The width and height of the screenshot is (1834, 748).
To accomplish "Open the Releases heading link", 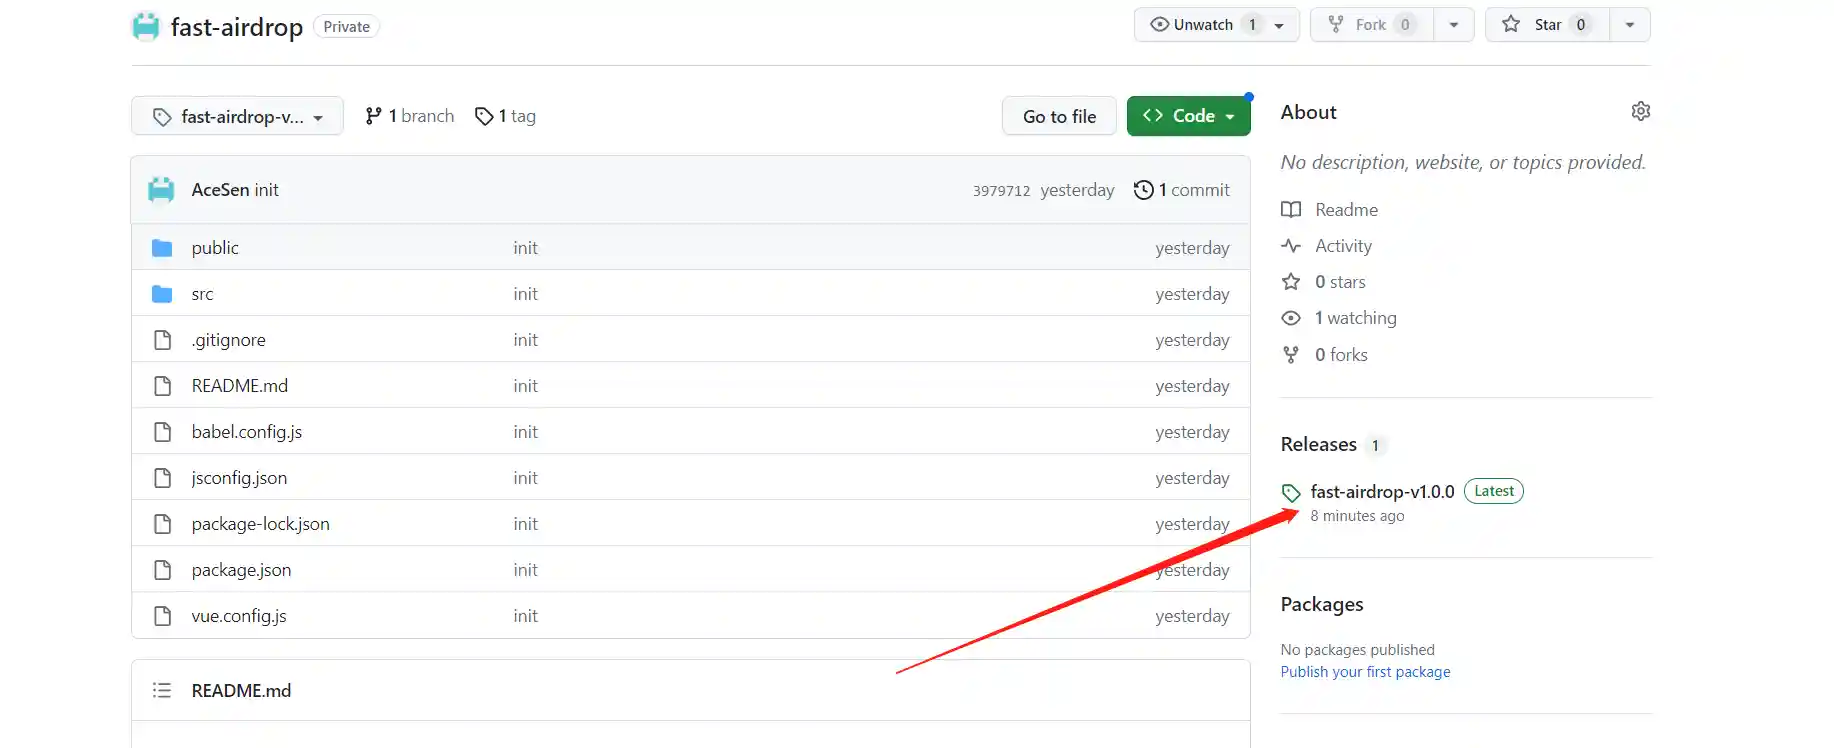I will point(1319,444).
